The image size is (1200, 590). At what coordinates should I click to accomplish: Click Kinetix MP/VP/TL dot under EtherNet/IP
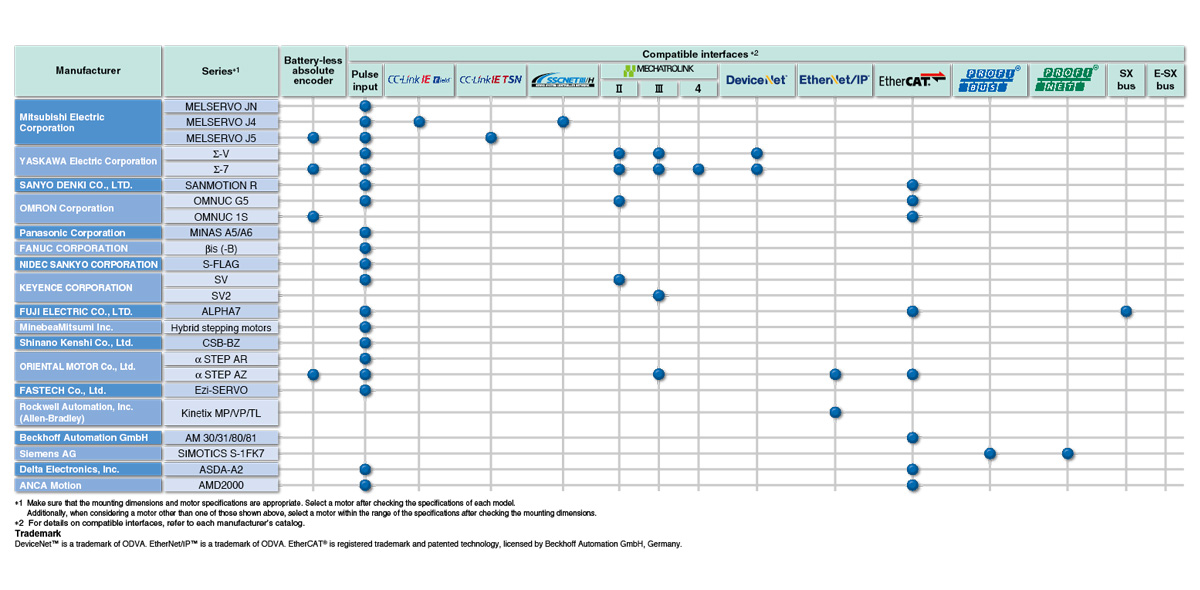(835, 412)
